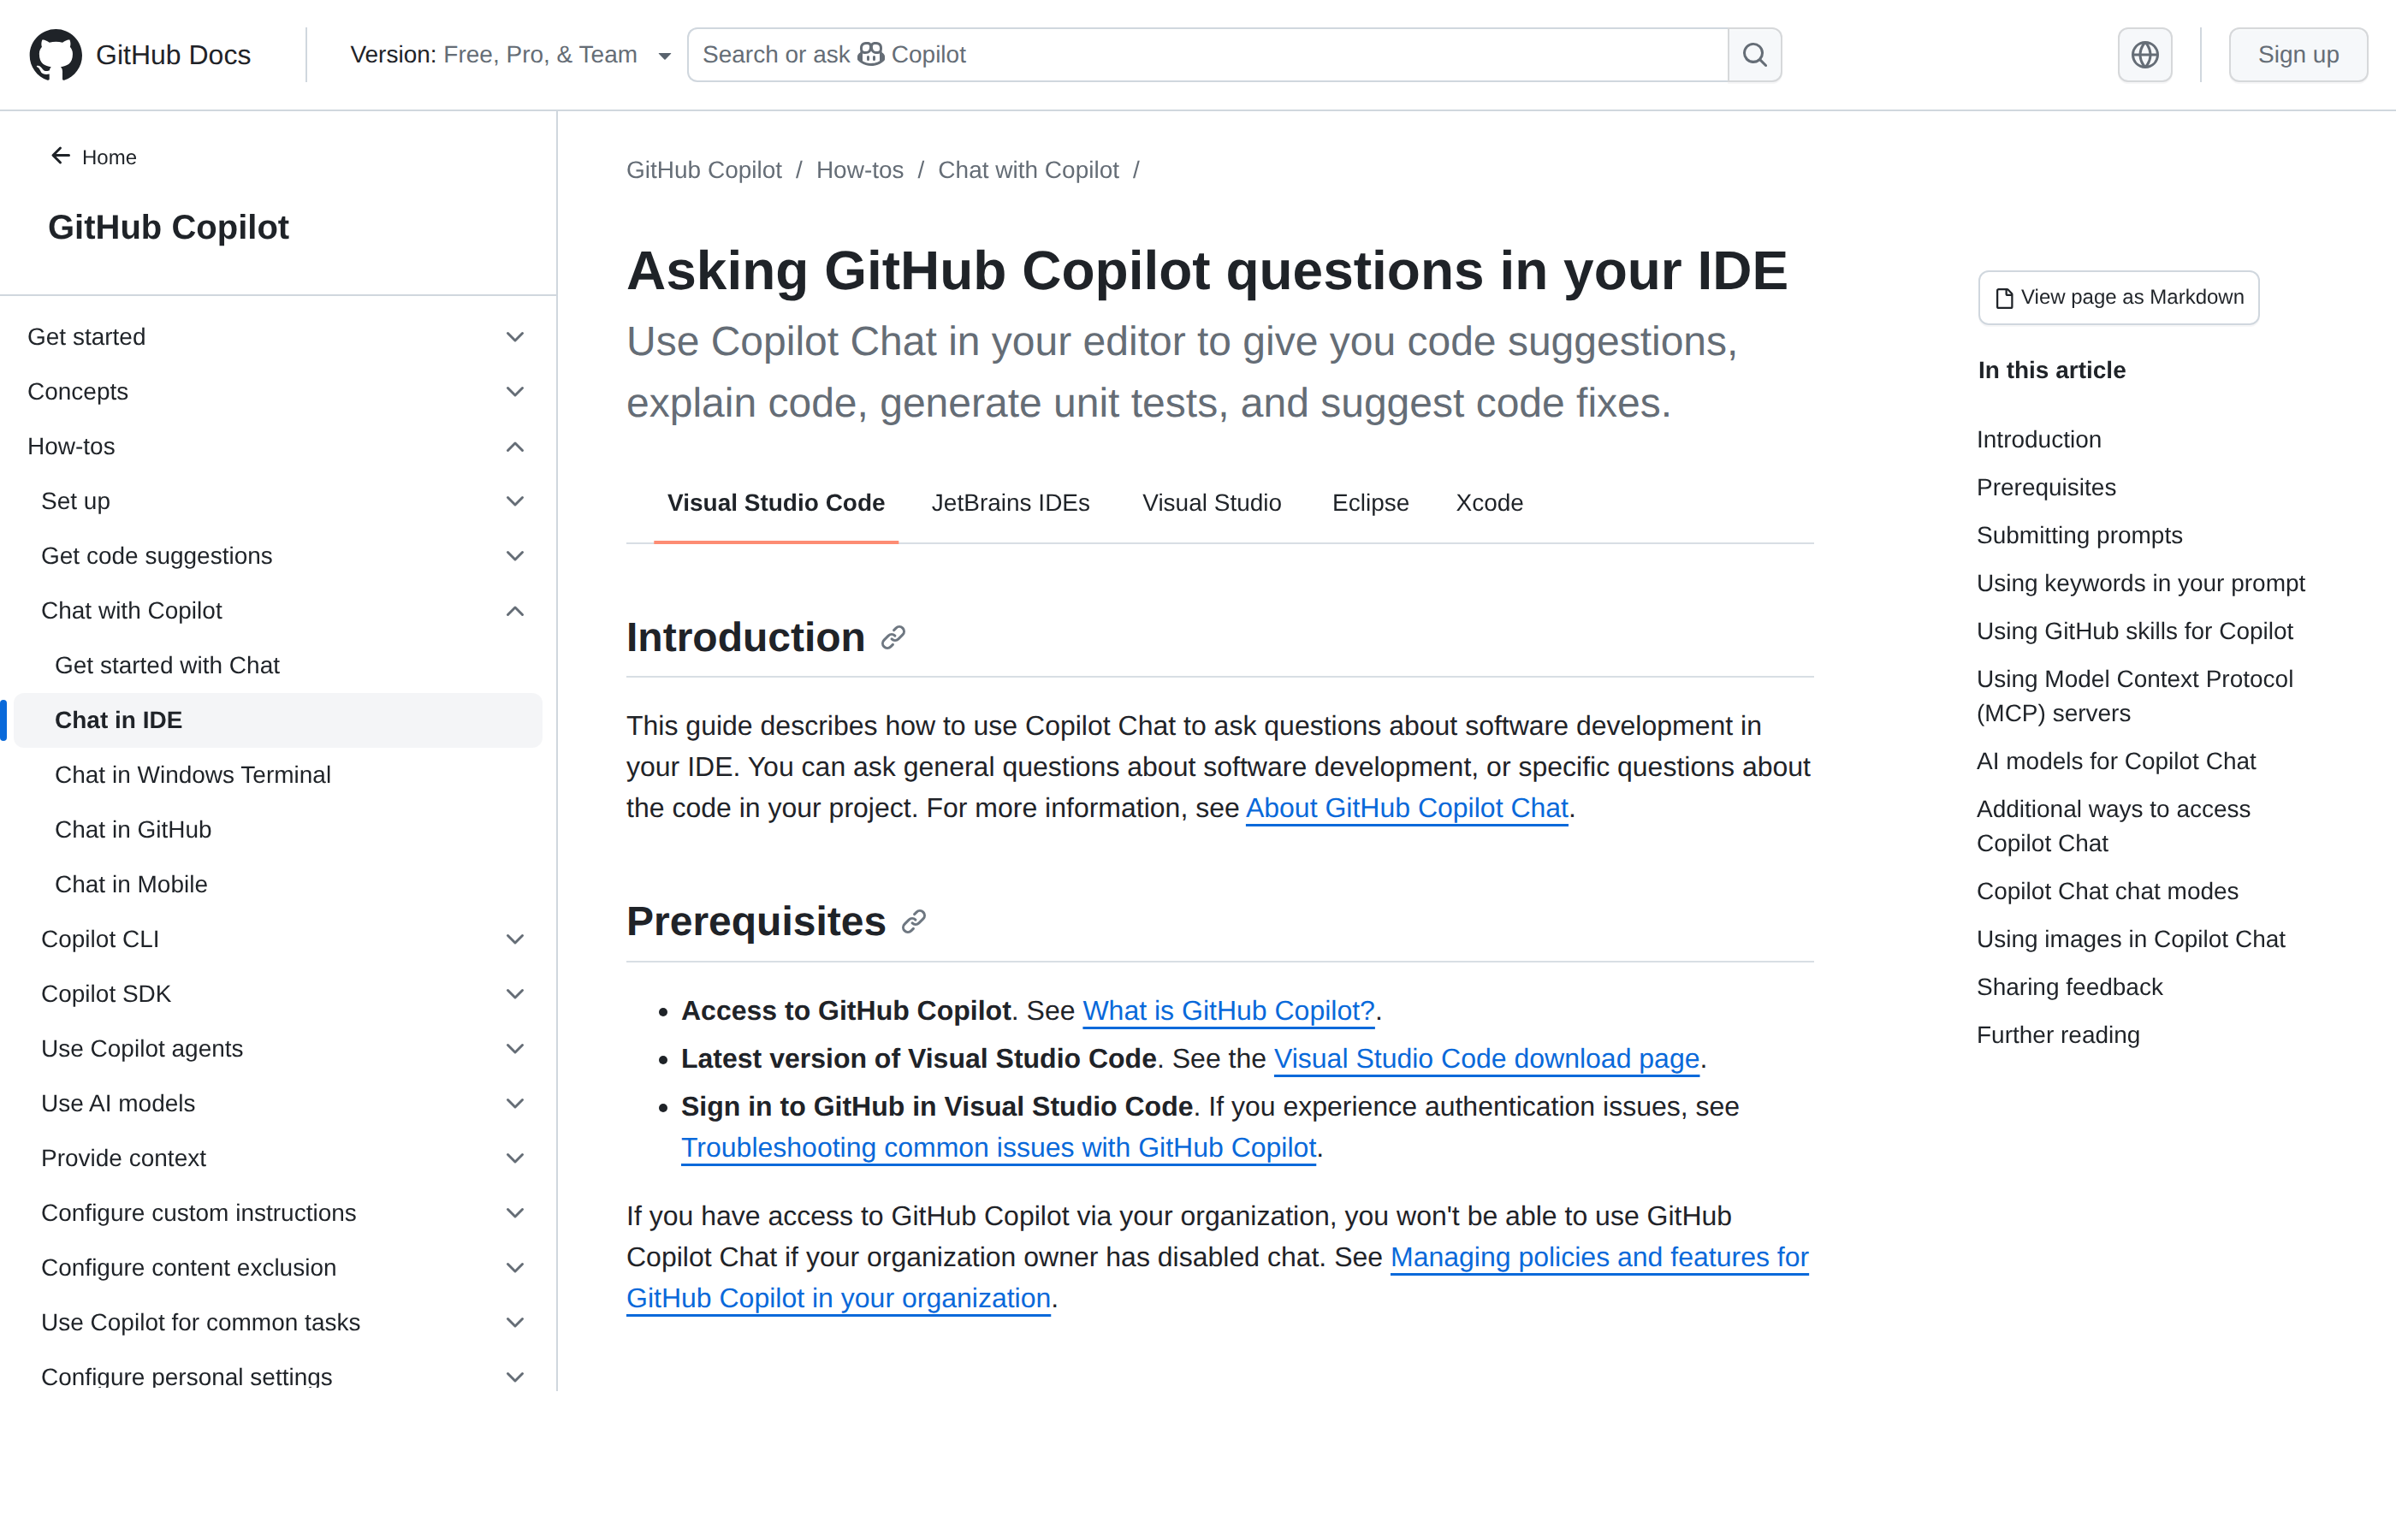The image size is (2396, 1540).
Task: Click the magnifying glass search button
Action: coord(1754,55)
